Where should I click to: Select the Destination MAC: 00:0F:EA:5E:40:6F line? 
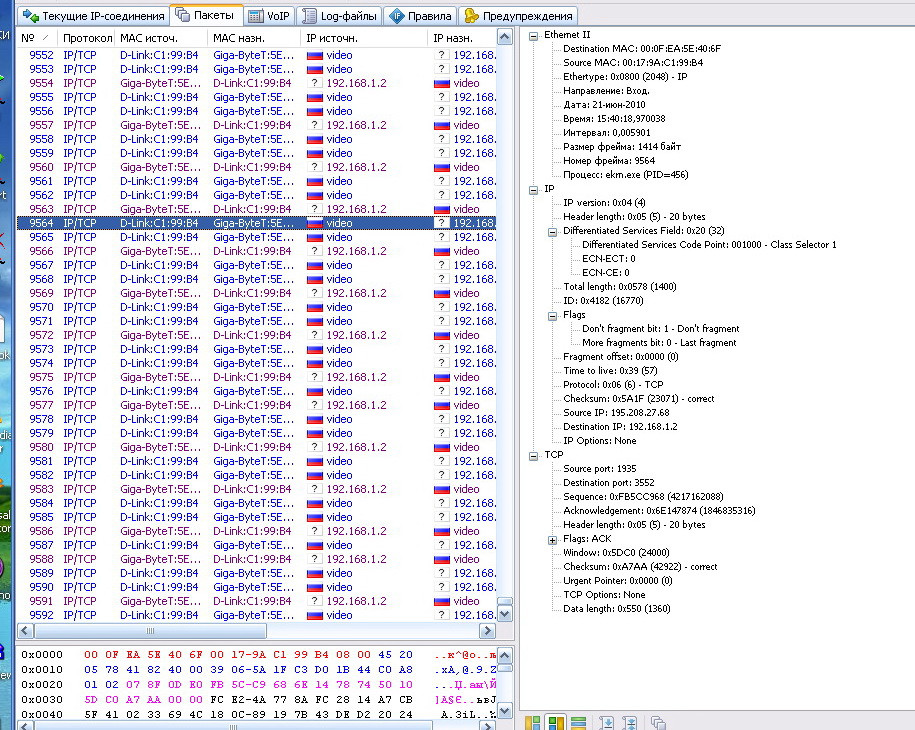click(642, 49)
